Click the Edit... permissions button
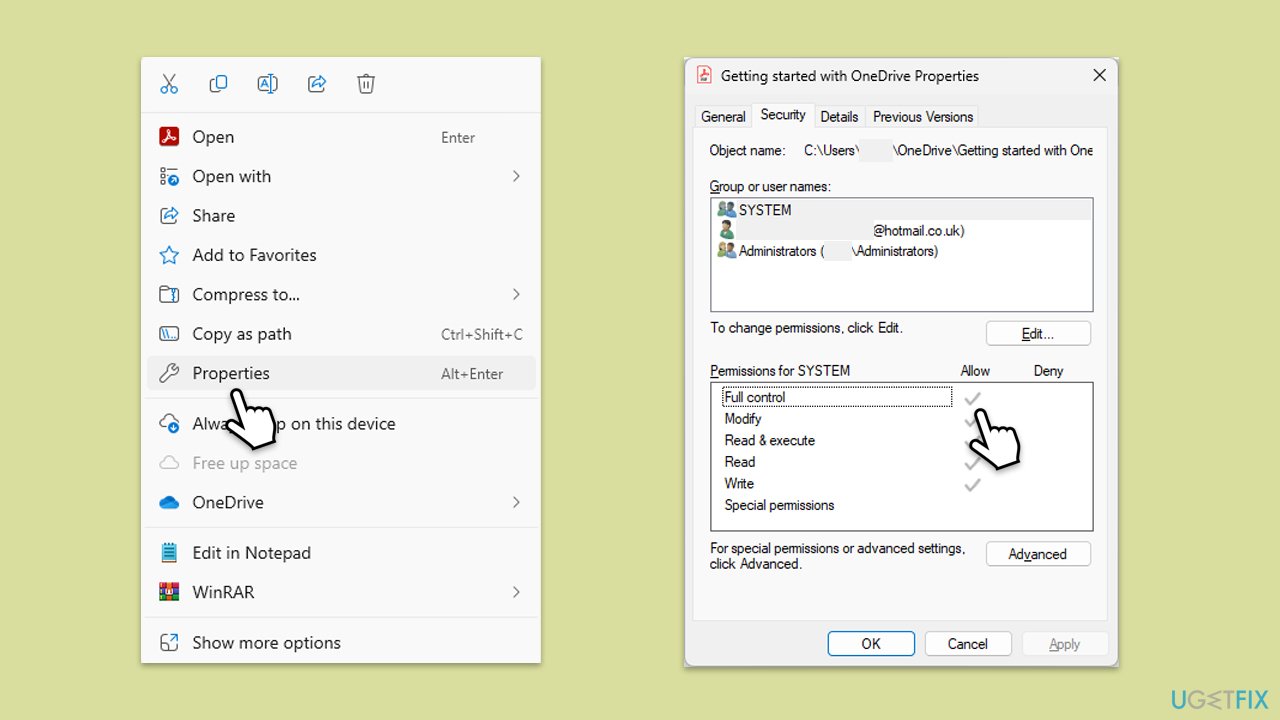The image size is (1280, 720). point(1038,334)
